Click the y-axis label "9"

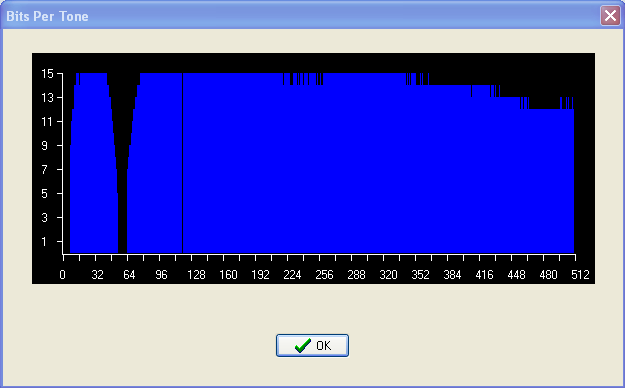pos(45,146)
